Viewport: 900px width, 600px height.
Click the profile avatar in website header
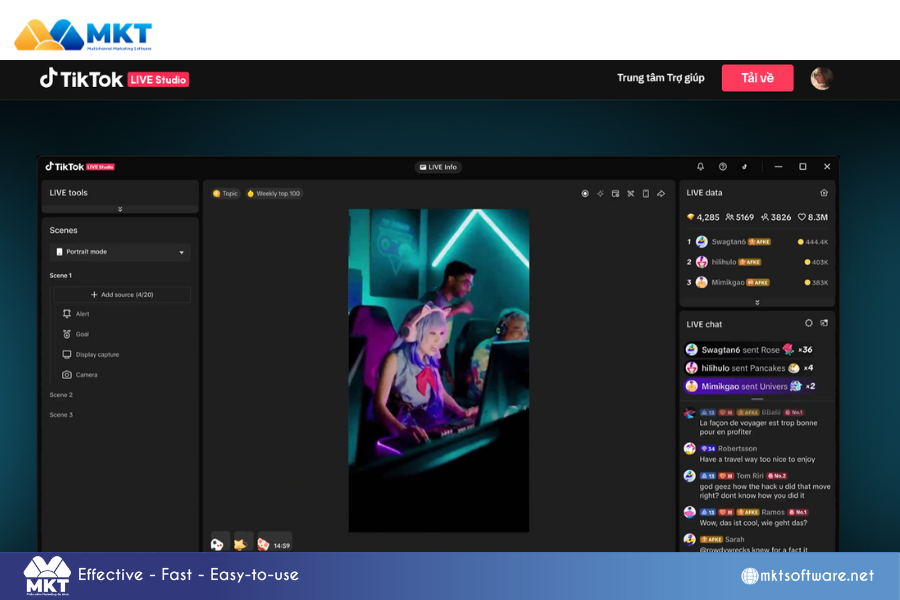coord(821,78)
